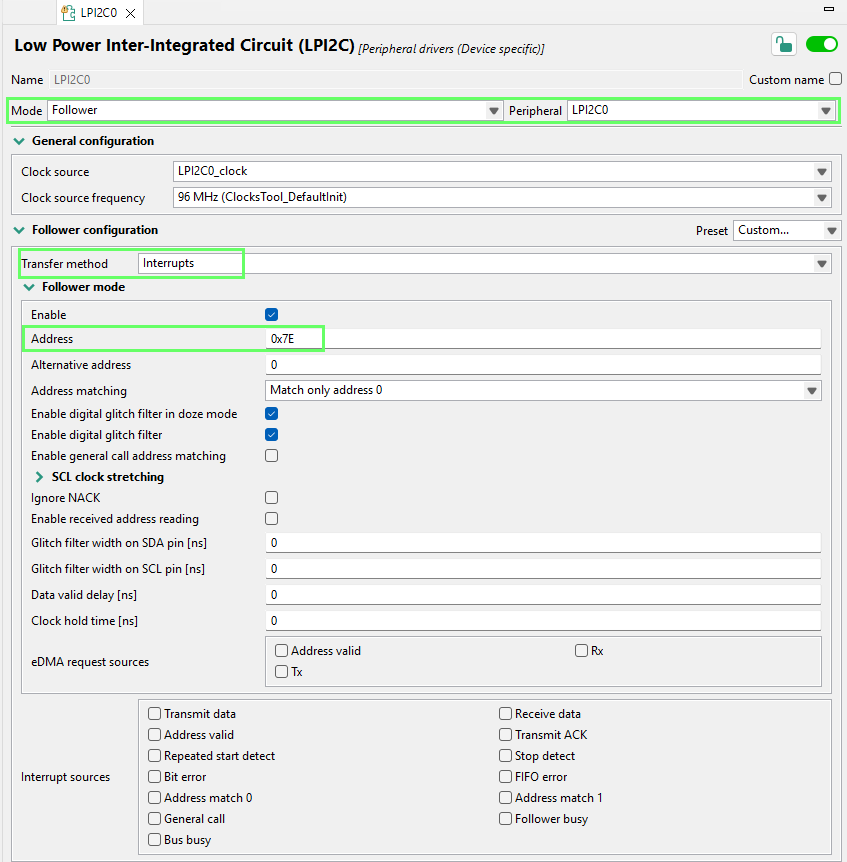Enable the General call interrupt source
The image size is (847, 862).
click(x=154, y=819)
